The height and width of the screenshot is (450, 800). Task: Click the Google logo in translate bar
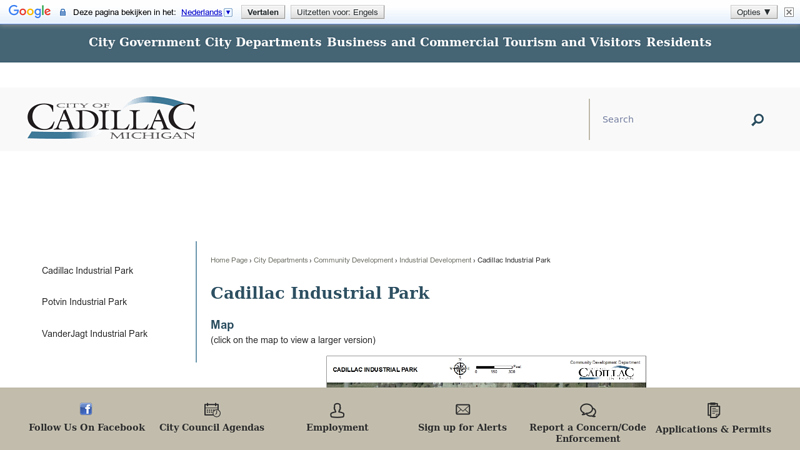[x=30, y=11]
